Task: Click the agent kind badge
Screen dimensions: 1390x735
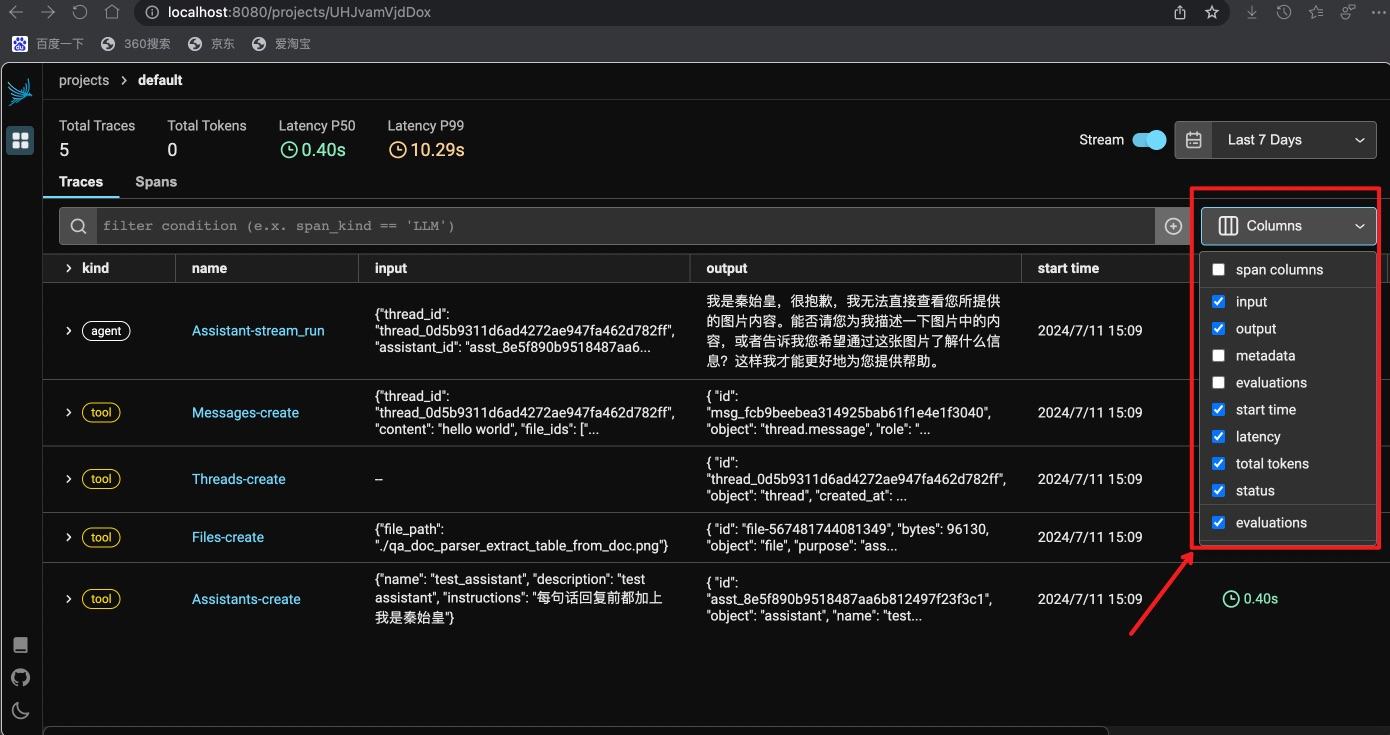Action: 106,331
